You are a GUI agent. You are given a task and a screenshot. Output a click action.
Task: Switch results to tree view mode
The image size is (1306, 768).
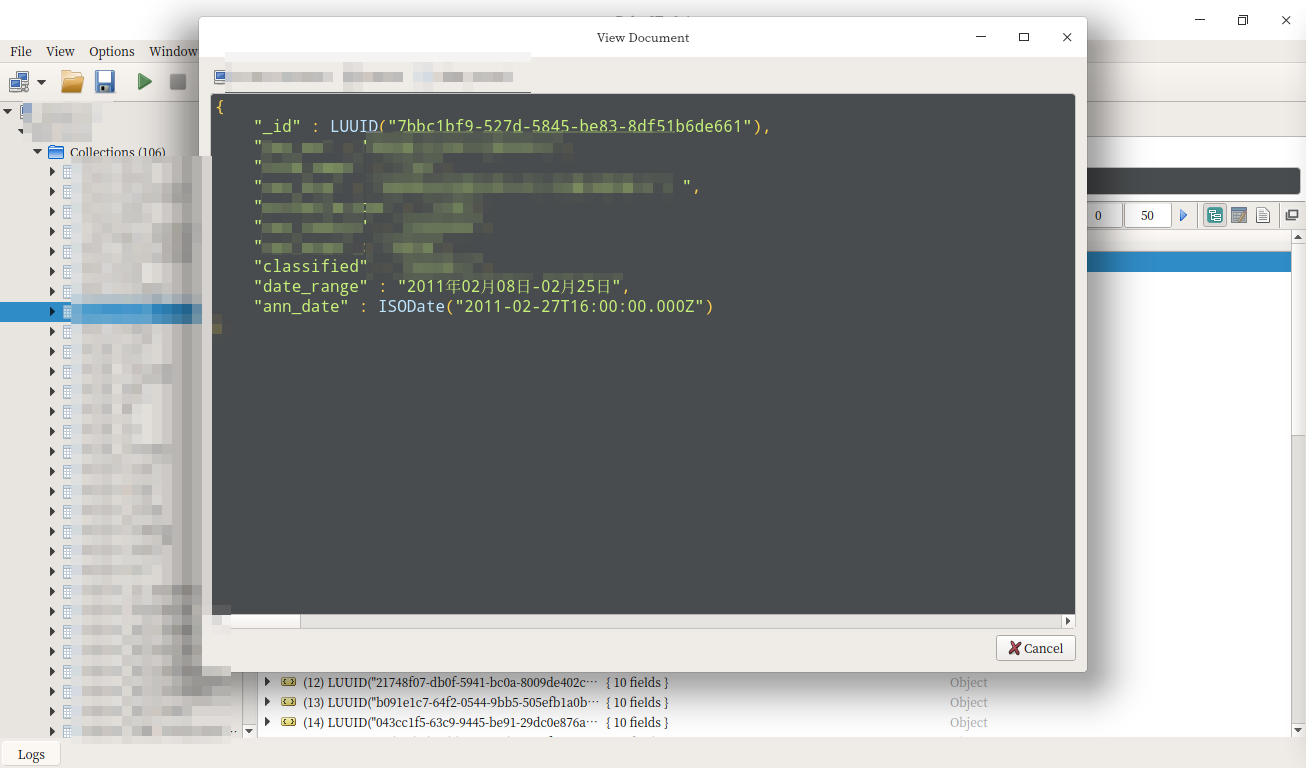(1215, 215)
